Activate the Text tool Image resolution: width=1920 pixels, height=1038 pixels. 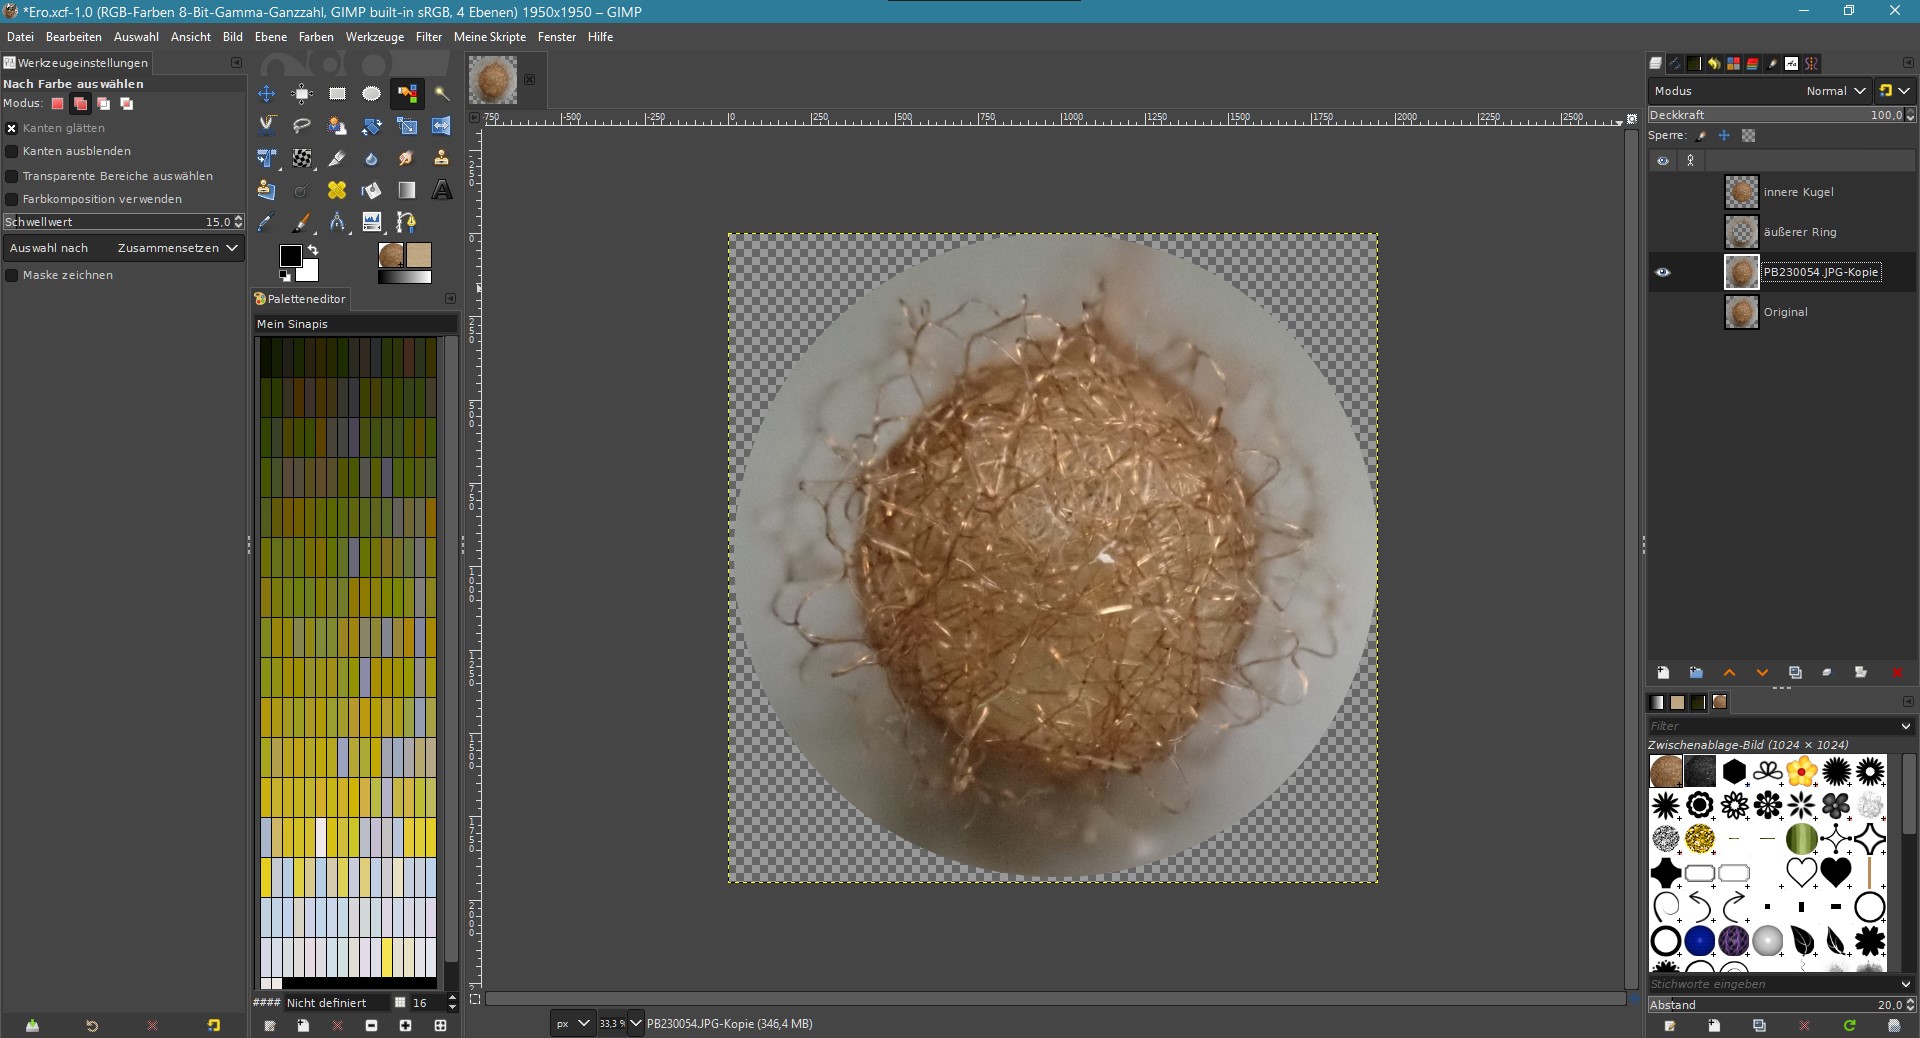tap(441, 190)
